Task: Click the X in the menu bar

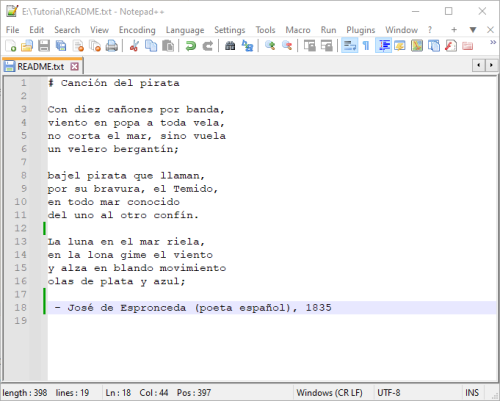Action: tap(490, 30)
